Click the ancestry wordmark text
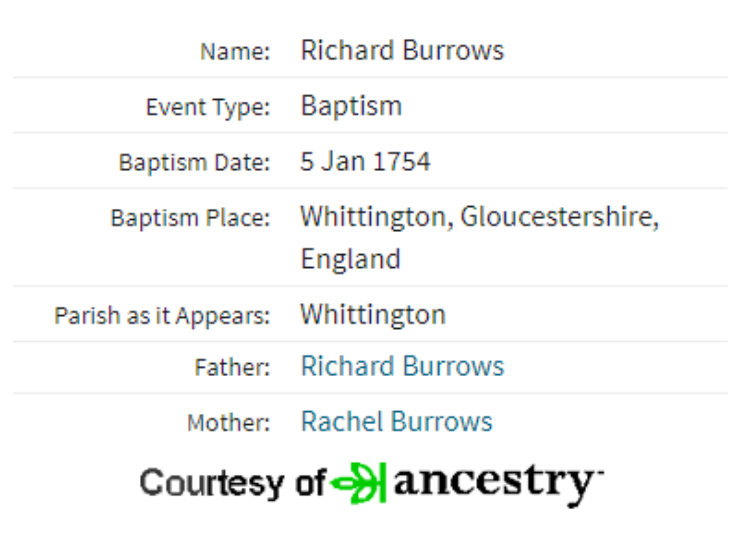750x540 pixels. (x=495, y=485)
